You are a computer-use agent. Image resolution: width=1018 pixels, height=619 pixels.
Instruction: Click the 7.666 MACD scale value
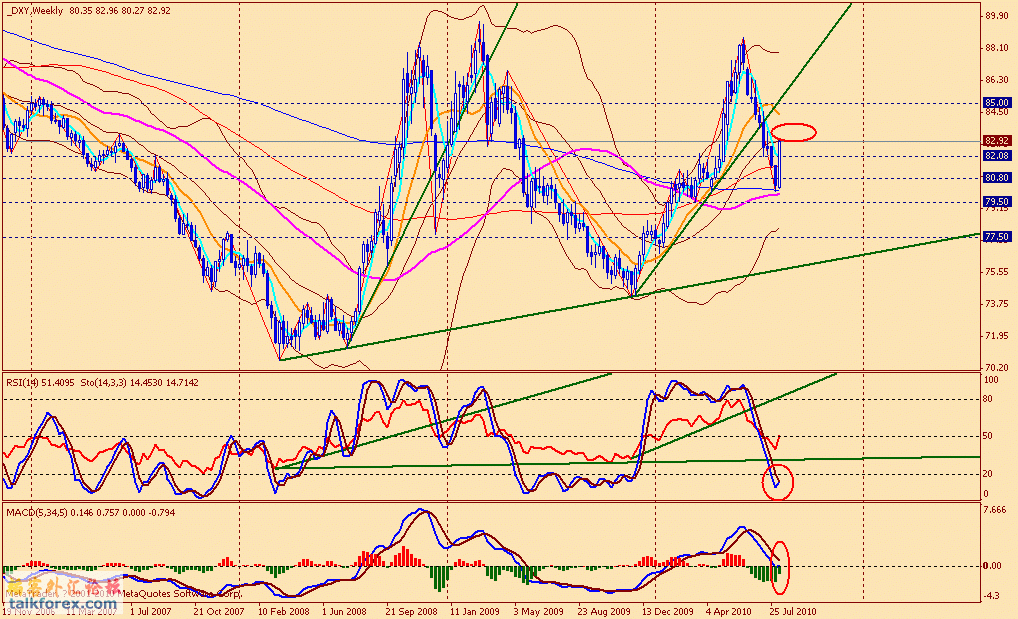[x=995, y=510]
